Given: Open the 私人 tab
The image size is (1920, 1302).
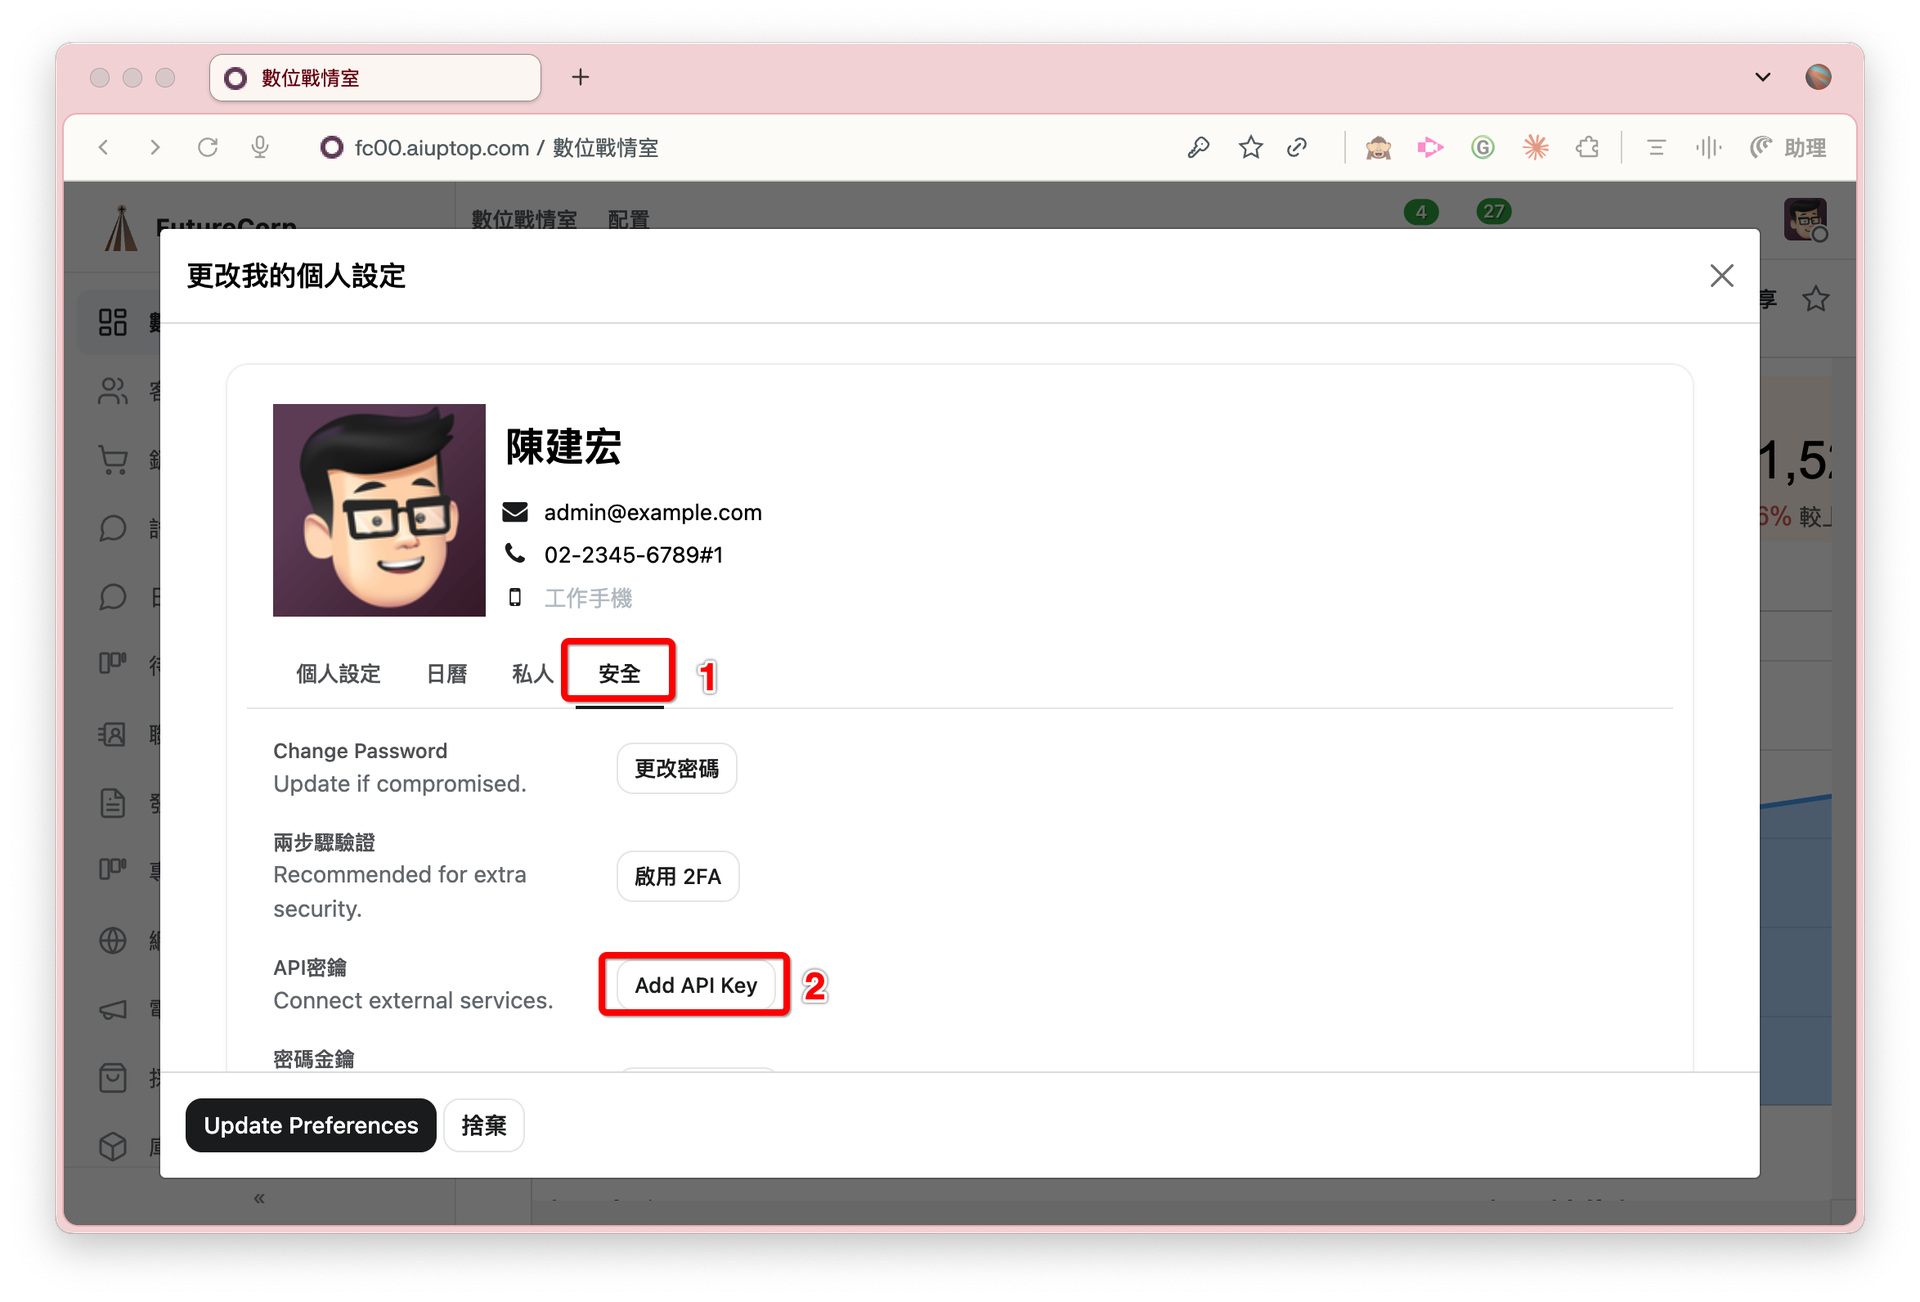Looking at the screenshot, I should (x=532, y=674).
